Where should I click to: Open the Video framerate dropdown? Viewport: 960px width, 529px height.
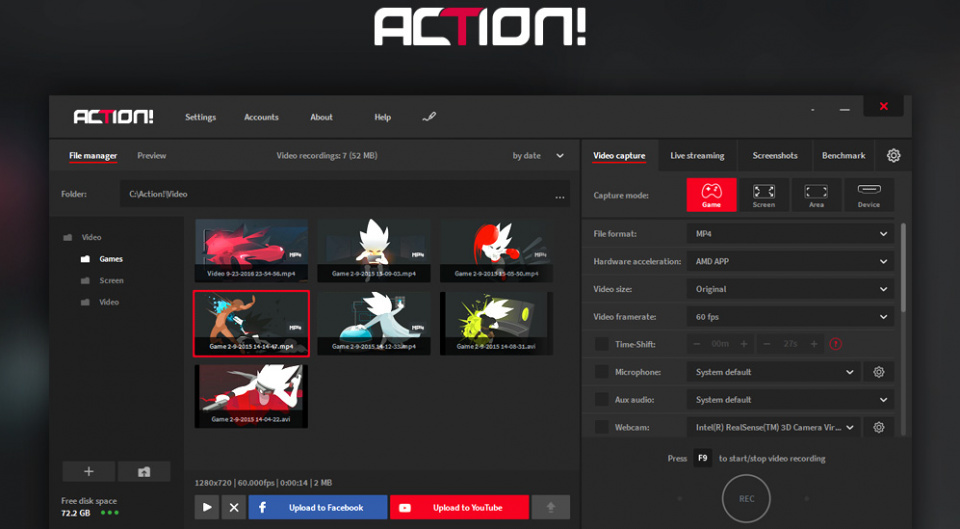coord(790,317)
